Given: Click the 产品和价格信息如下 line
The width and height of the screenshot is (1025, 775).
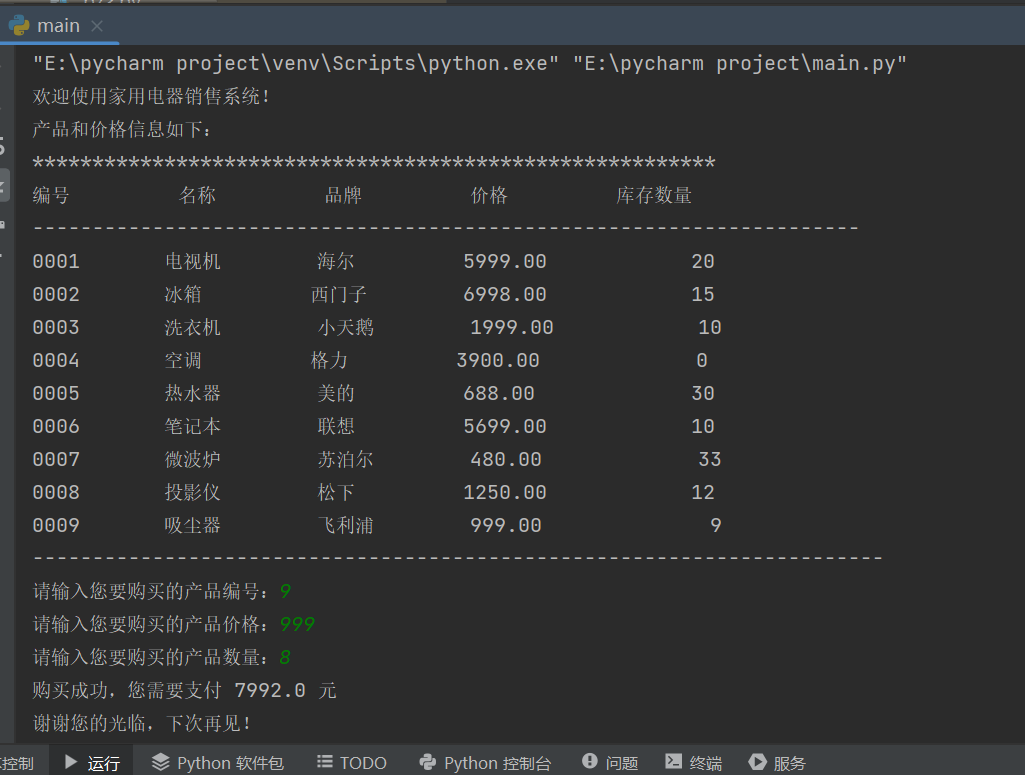Looking at the screenshot, I should tap(122, 129).
